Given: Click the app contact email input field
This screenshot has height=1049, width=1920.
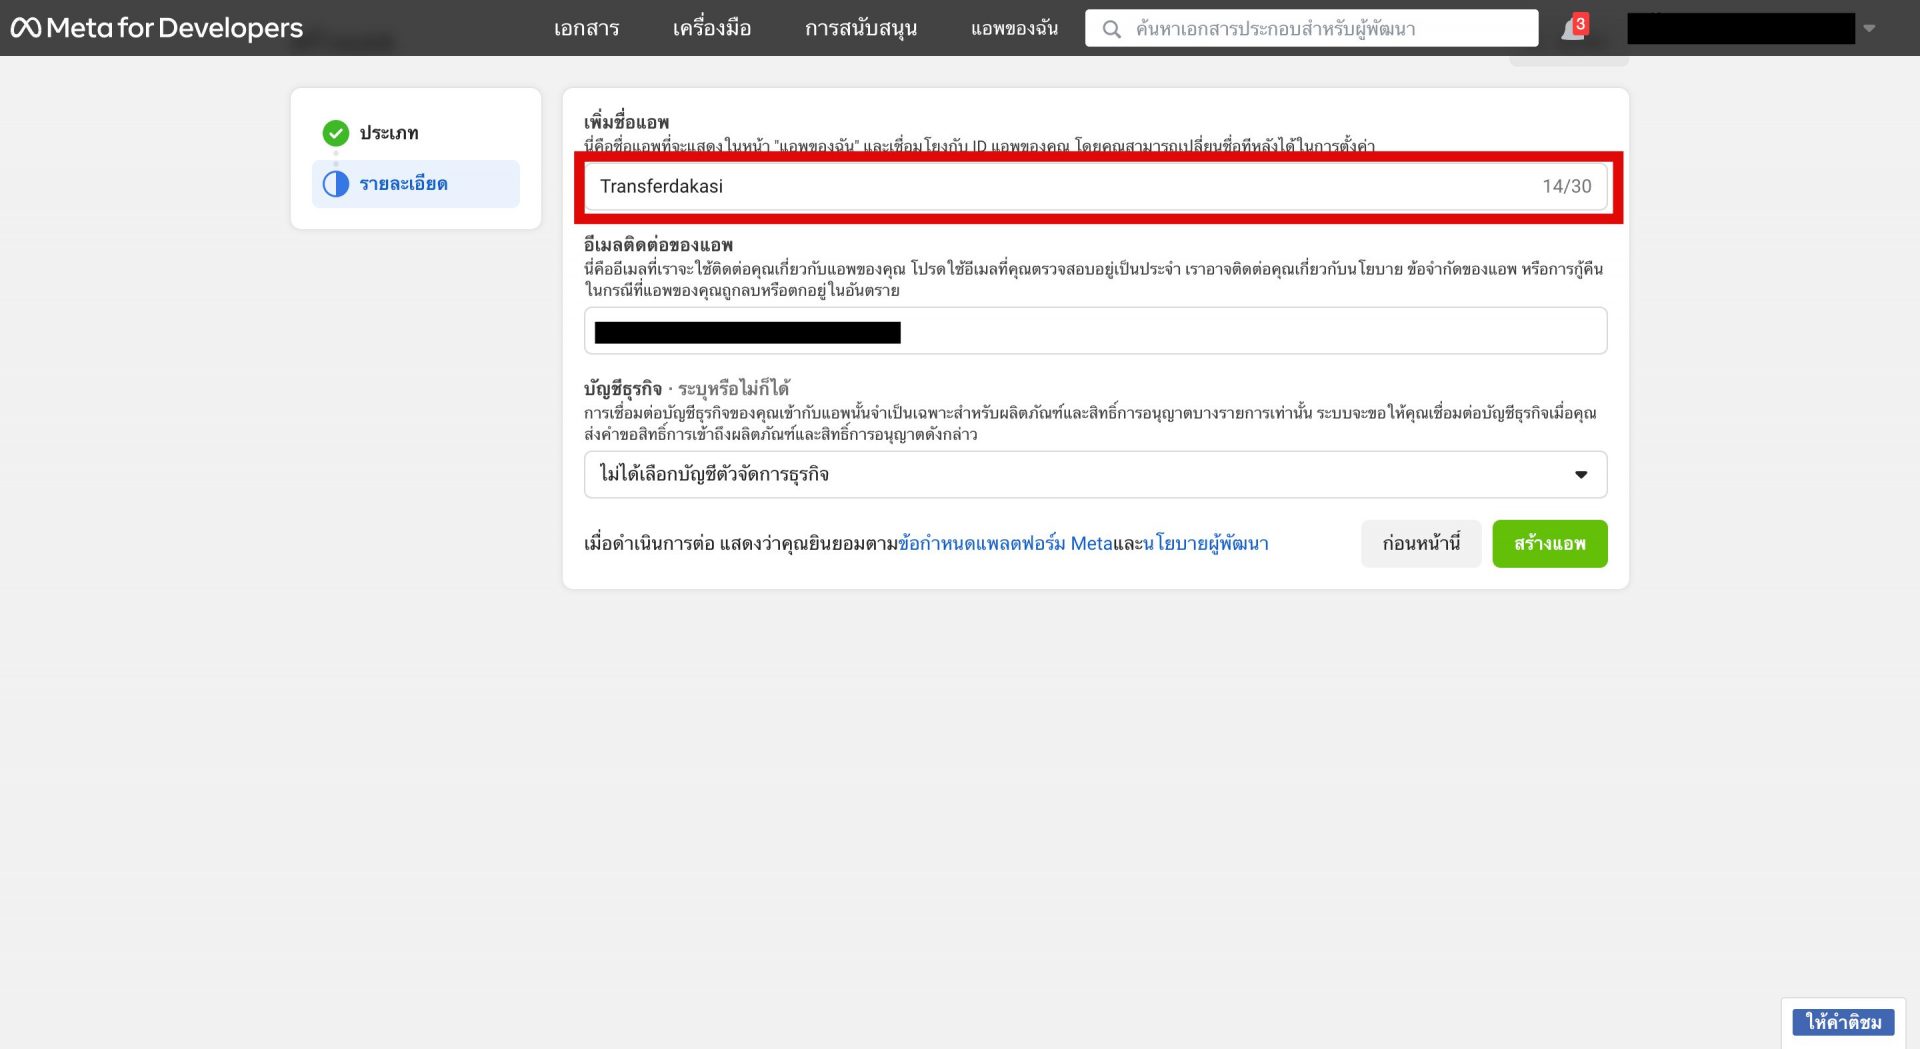Looking at the screenshot, I should pyautogui.click(x=1095, y=330).
